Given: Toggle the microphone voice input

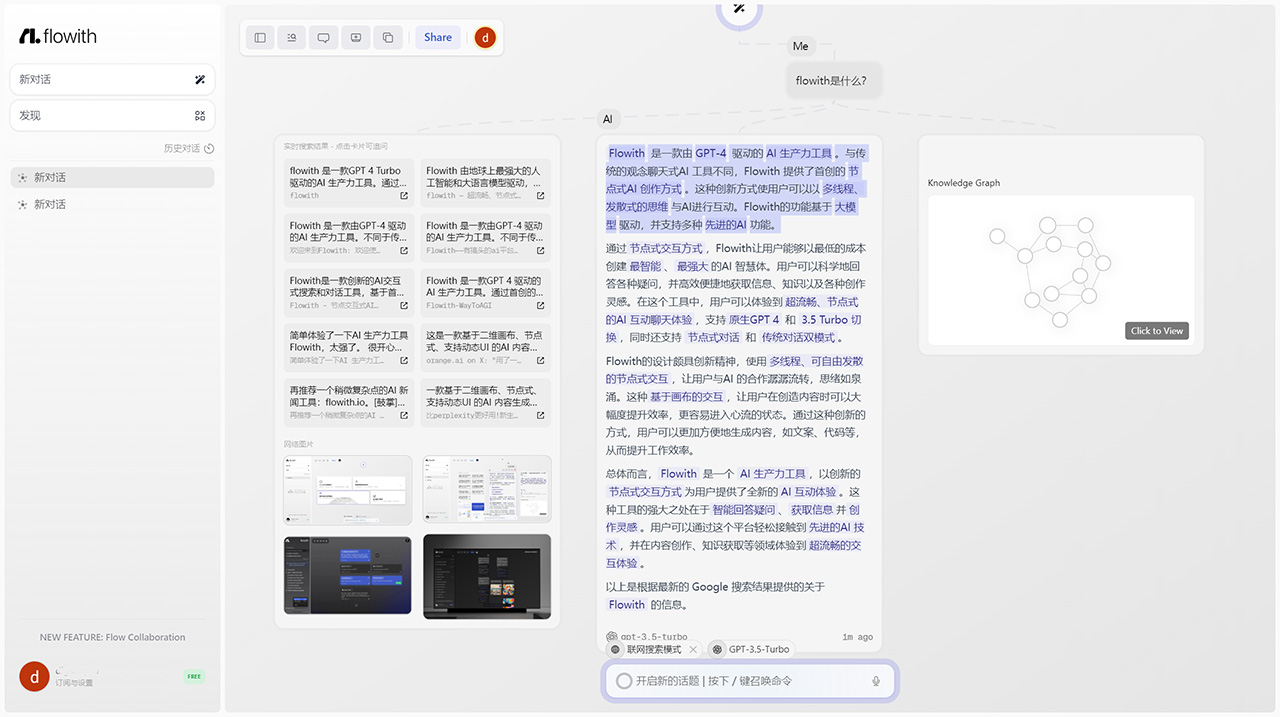Looking at the screenshot, I should click(x=876, y=680).
